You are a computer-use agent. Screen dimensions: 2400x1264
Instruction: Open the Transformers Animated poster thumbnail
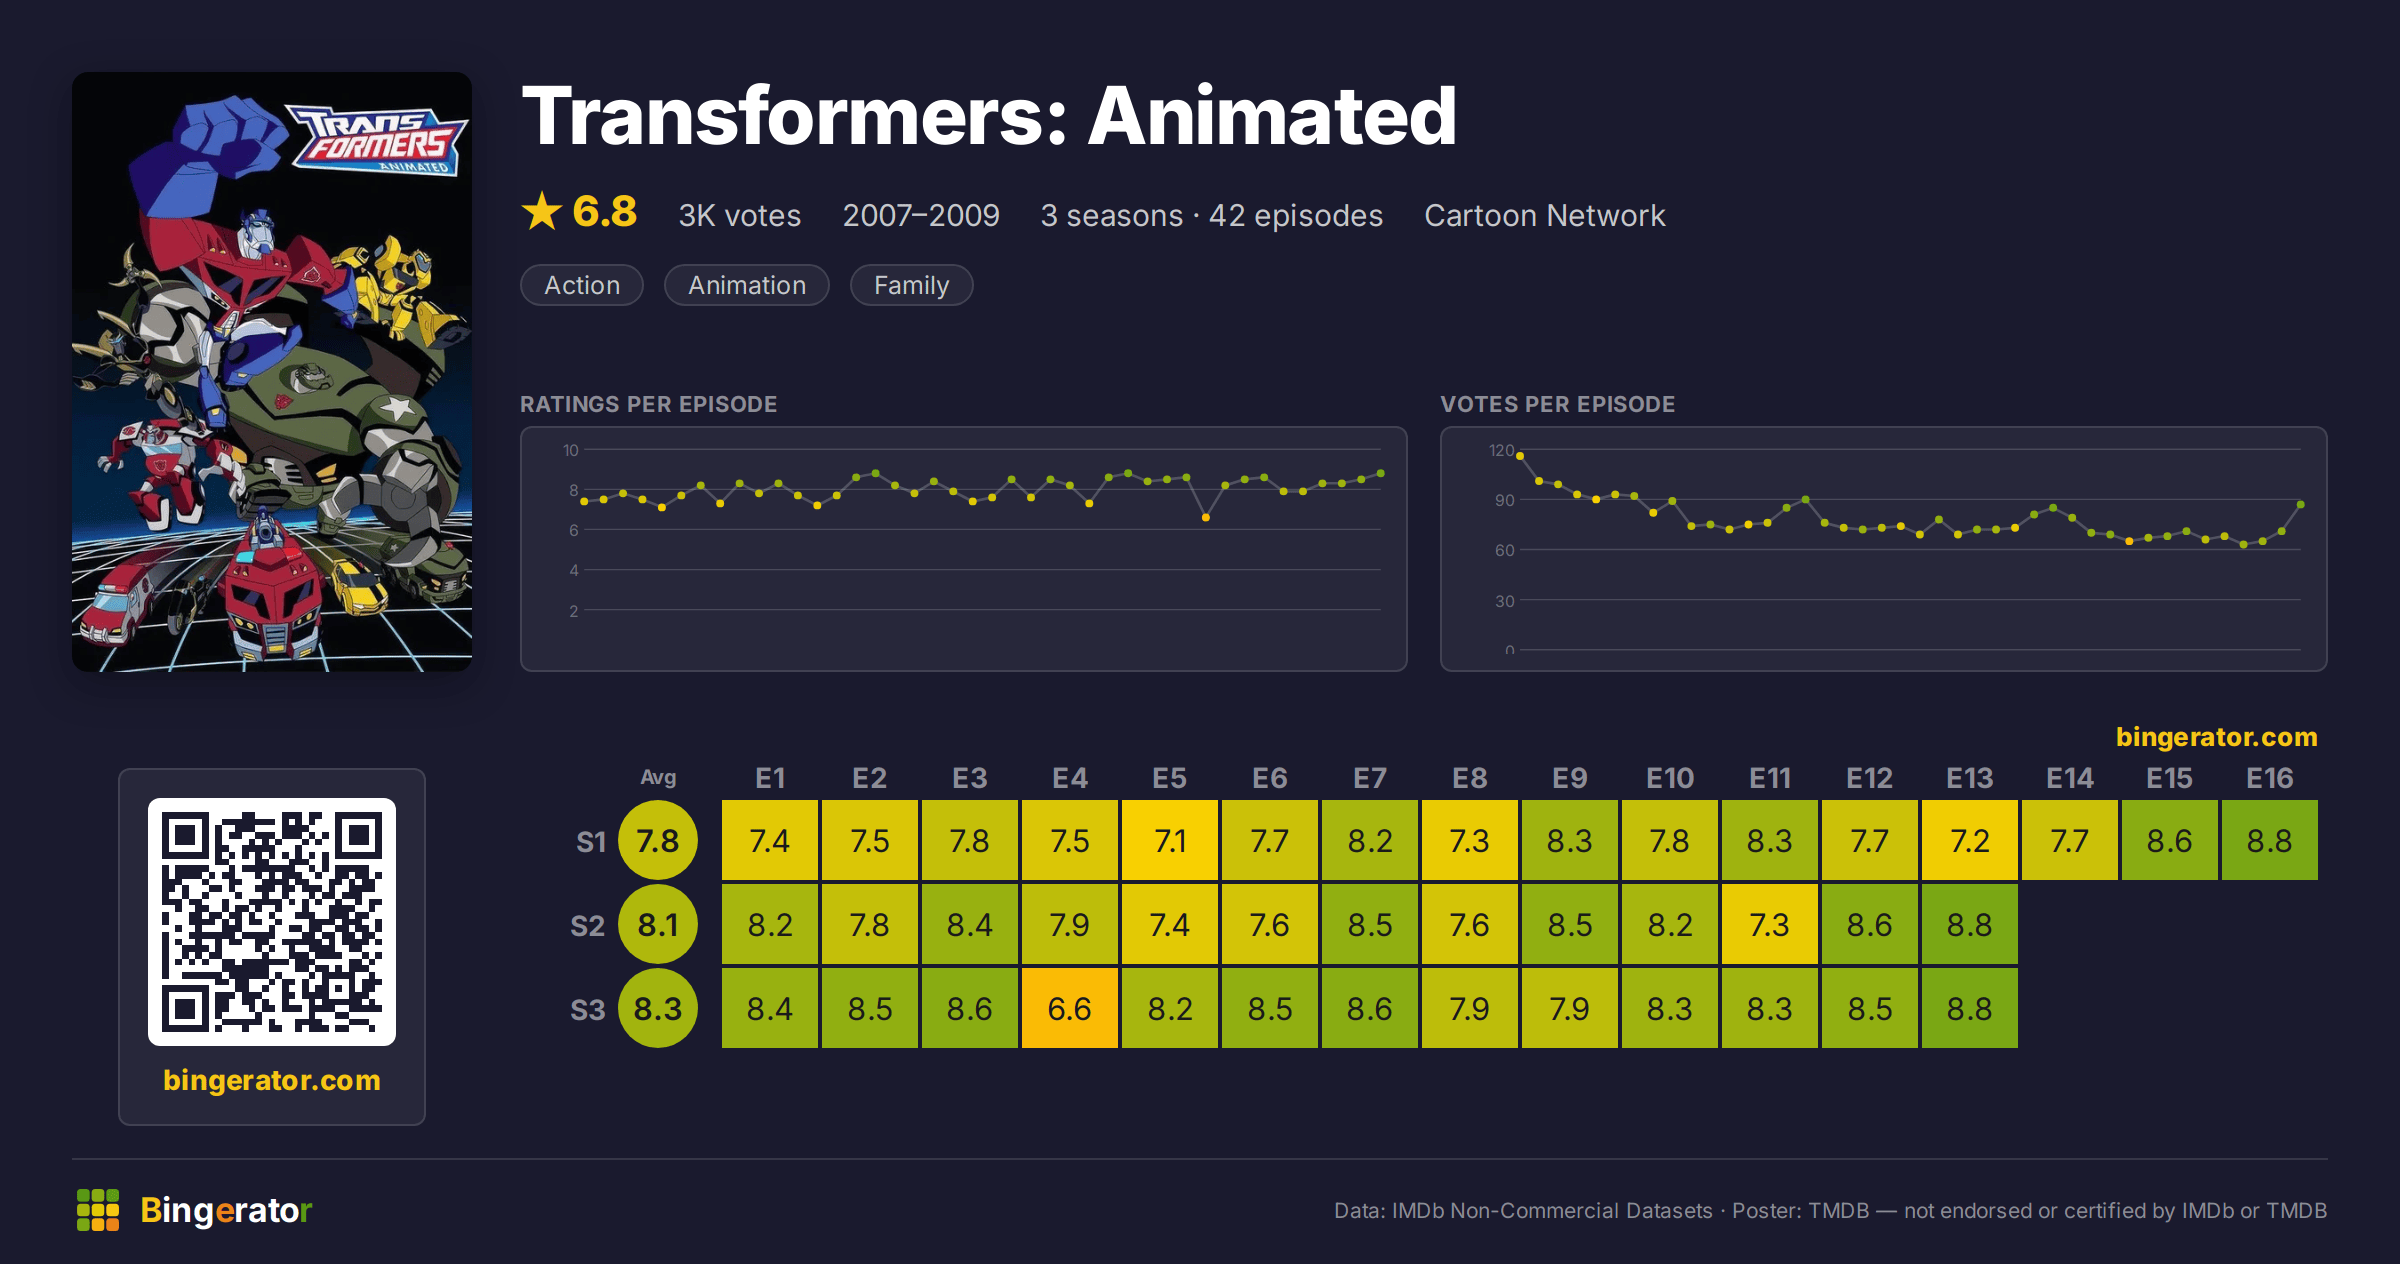tap(272, 372)
